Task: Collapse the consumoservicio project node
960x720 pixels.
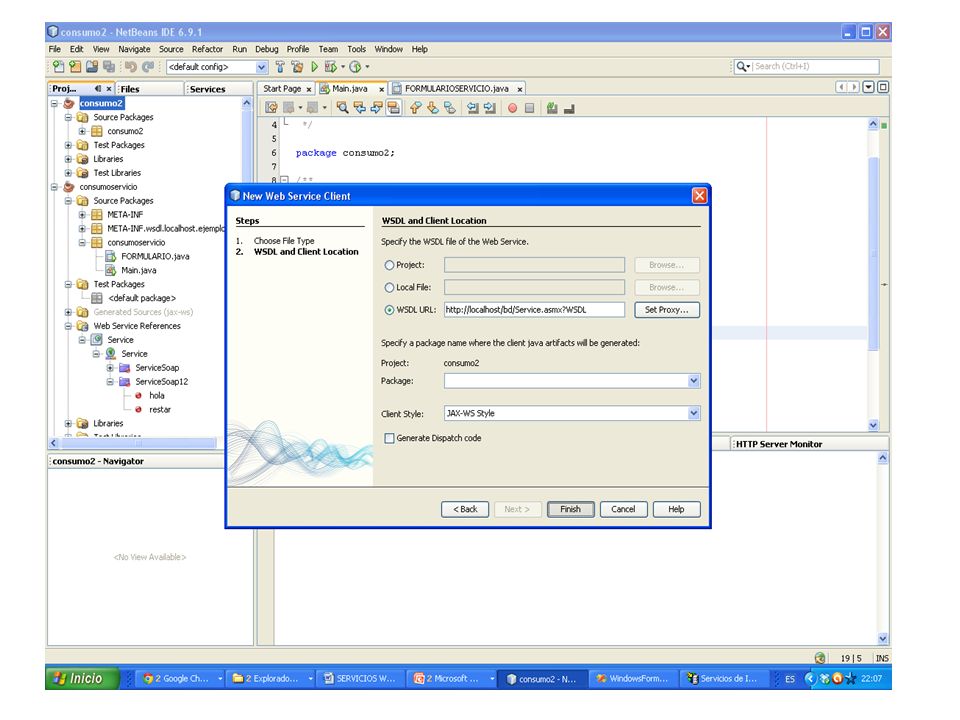Action: (x=54, y=187)
